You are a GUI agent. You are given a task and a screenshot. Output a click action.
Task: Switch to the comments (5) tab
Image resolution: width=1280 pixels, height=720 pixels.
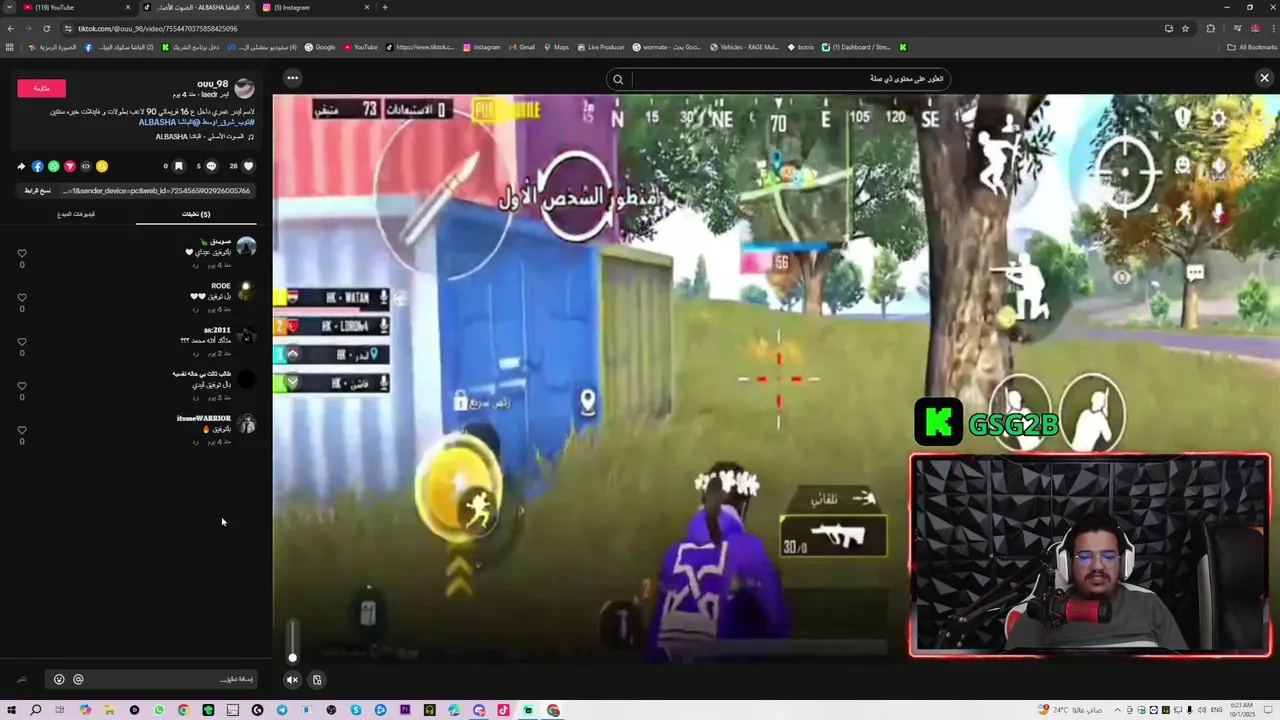196,214
